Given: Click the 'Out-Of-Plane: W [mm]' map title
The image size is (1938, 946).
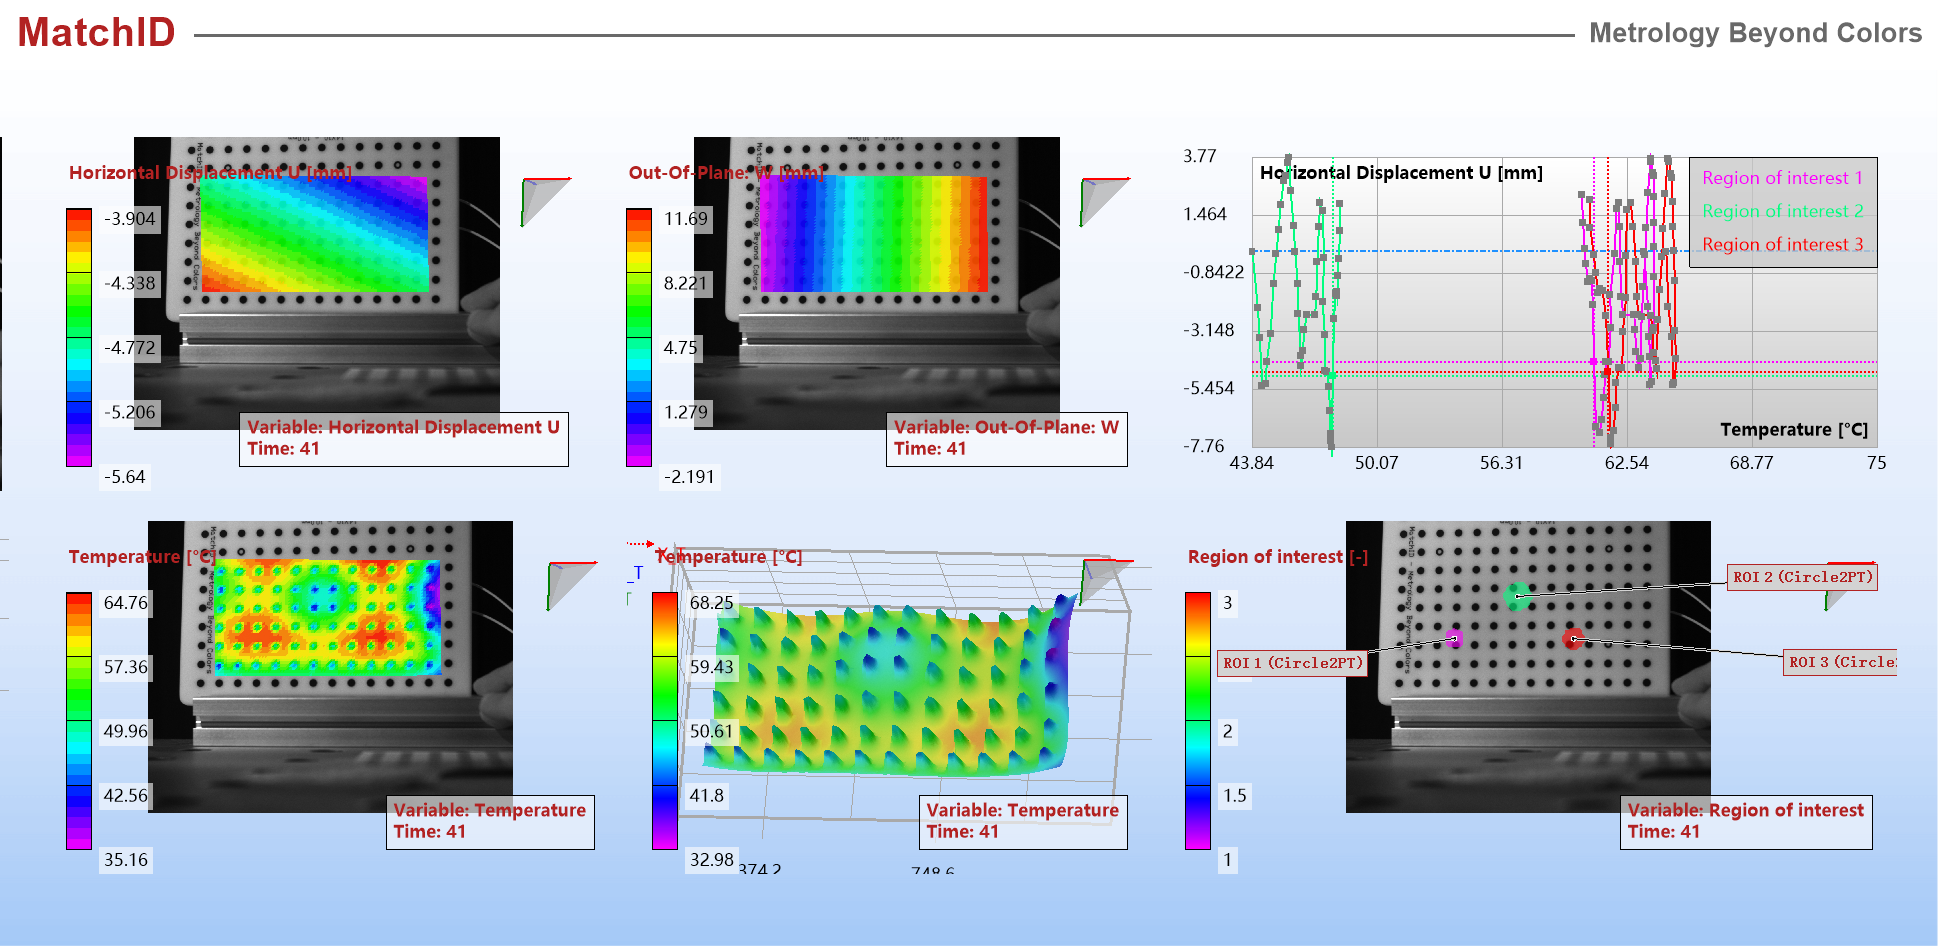Looking at the screenshot, I should (726, 173).
